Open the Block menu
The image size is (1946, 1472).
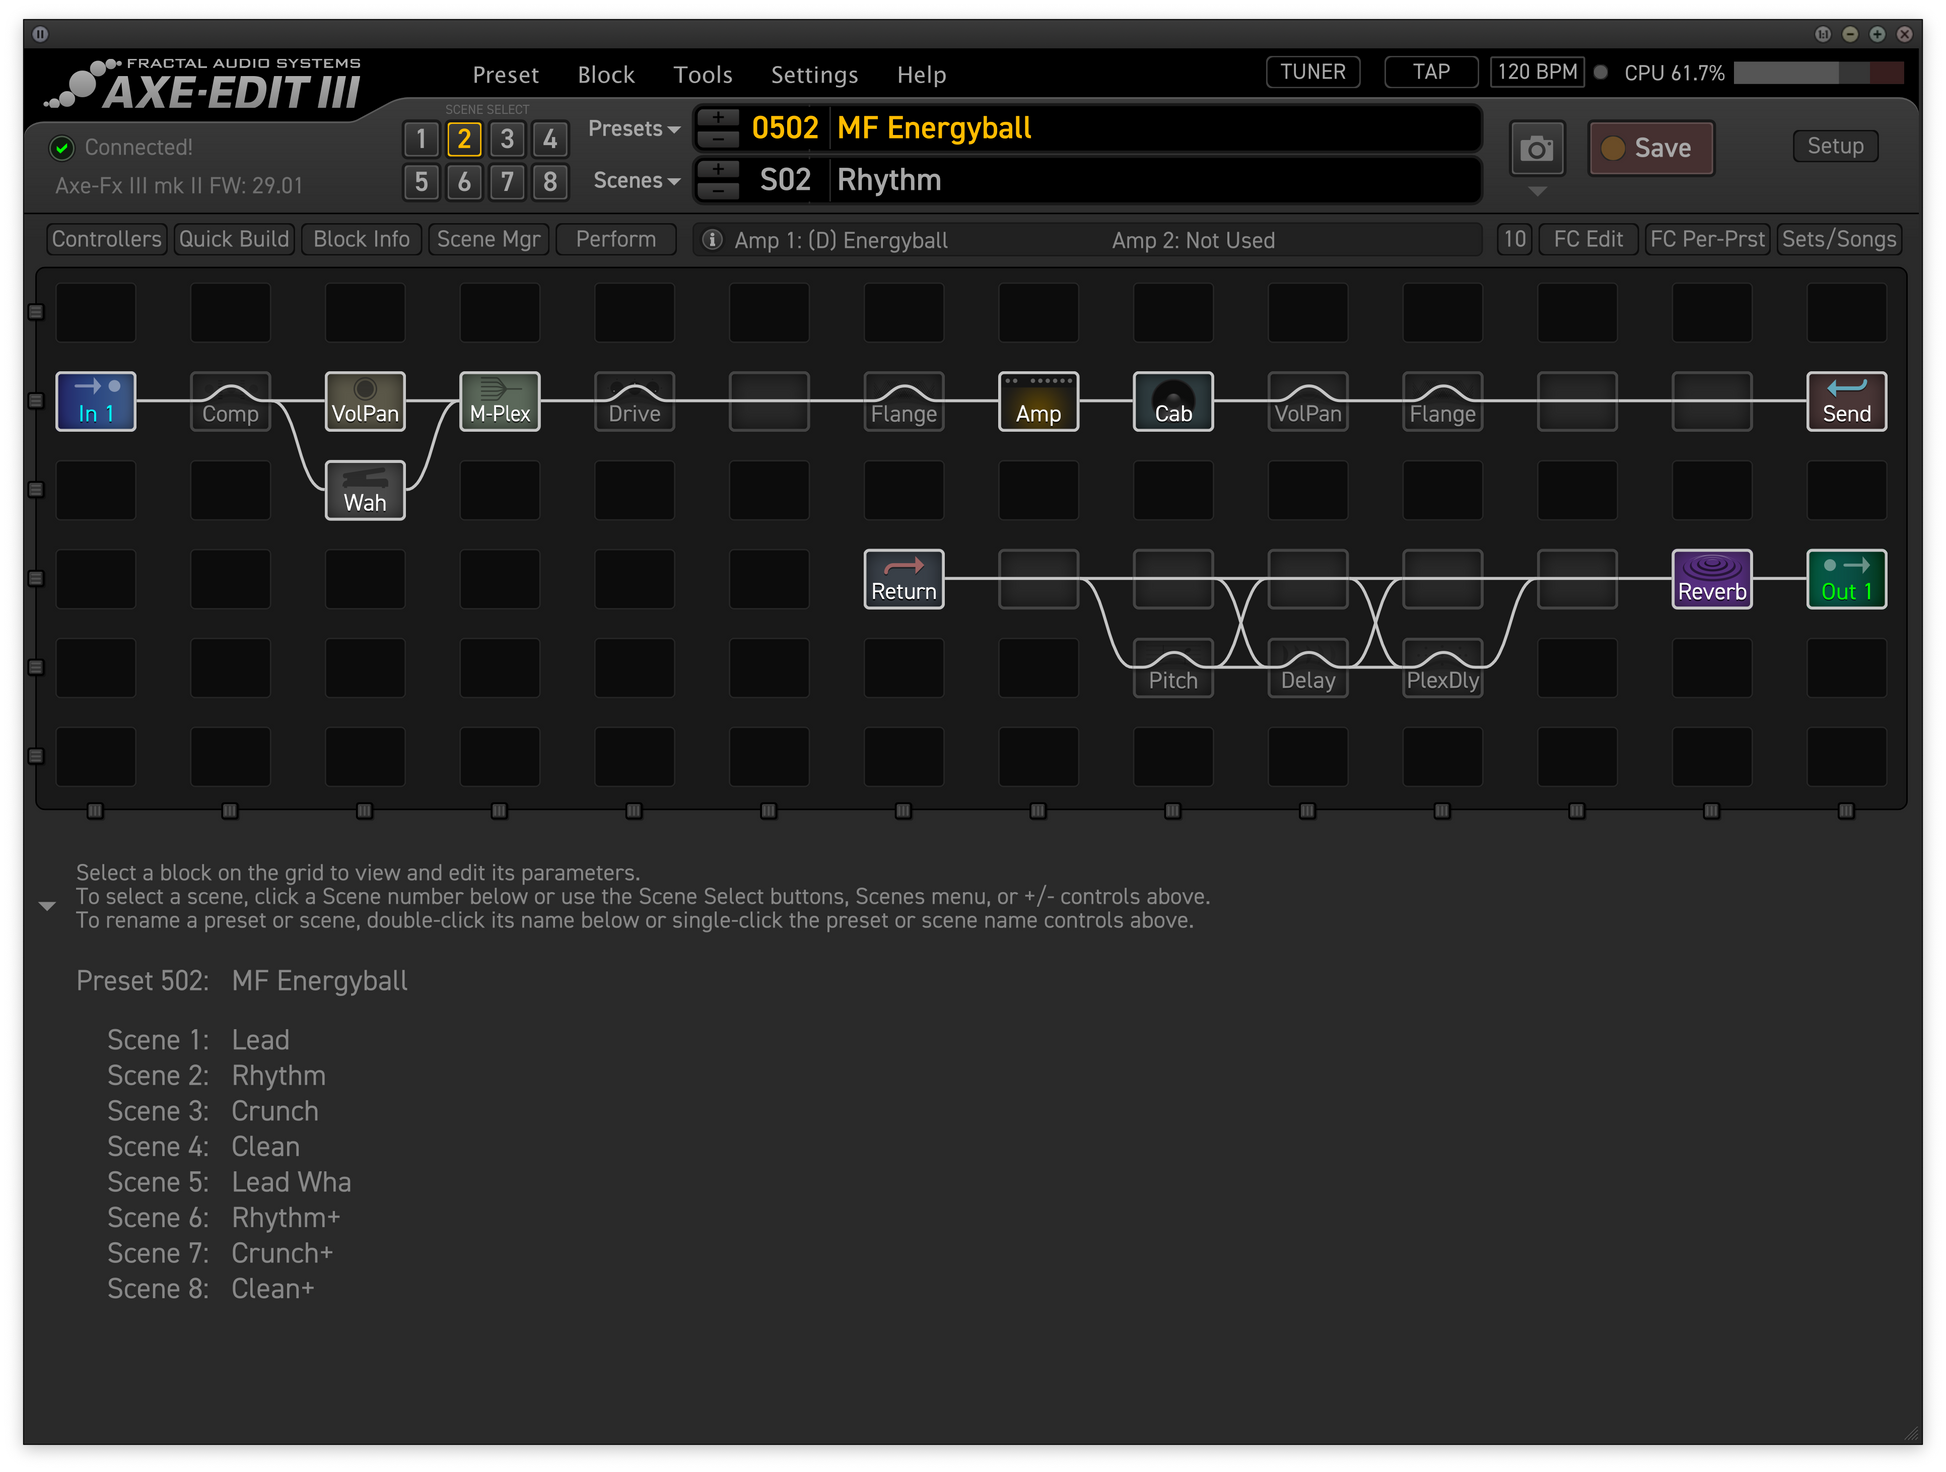pyautogui.click(x=605, y=75)
